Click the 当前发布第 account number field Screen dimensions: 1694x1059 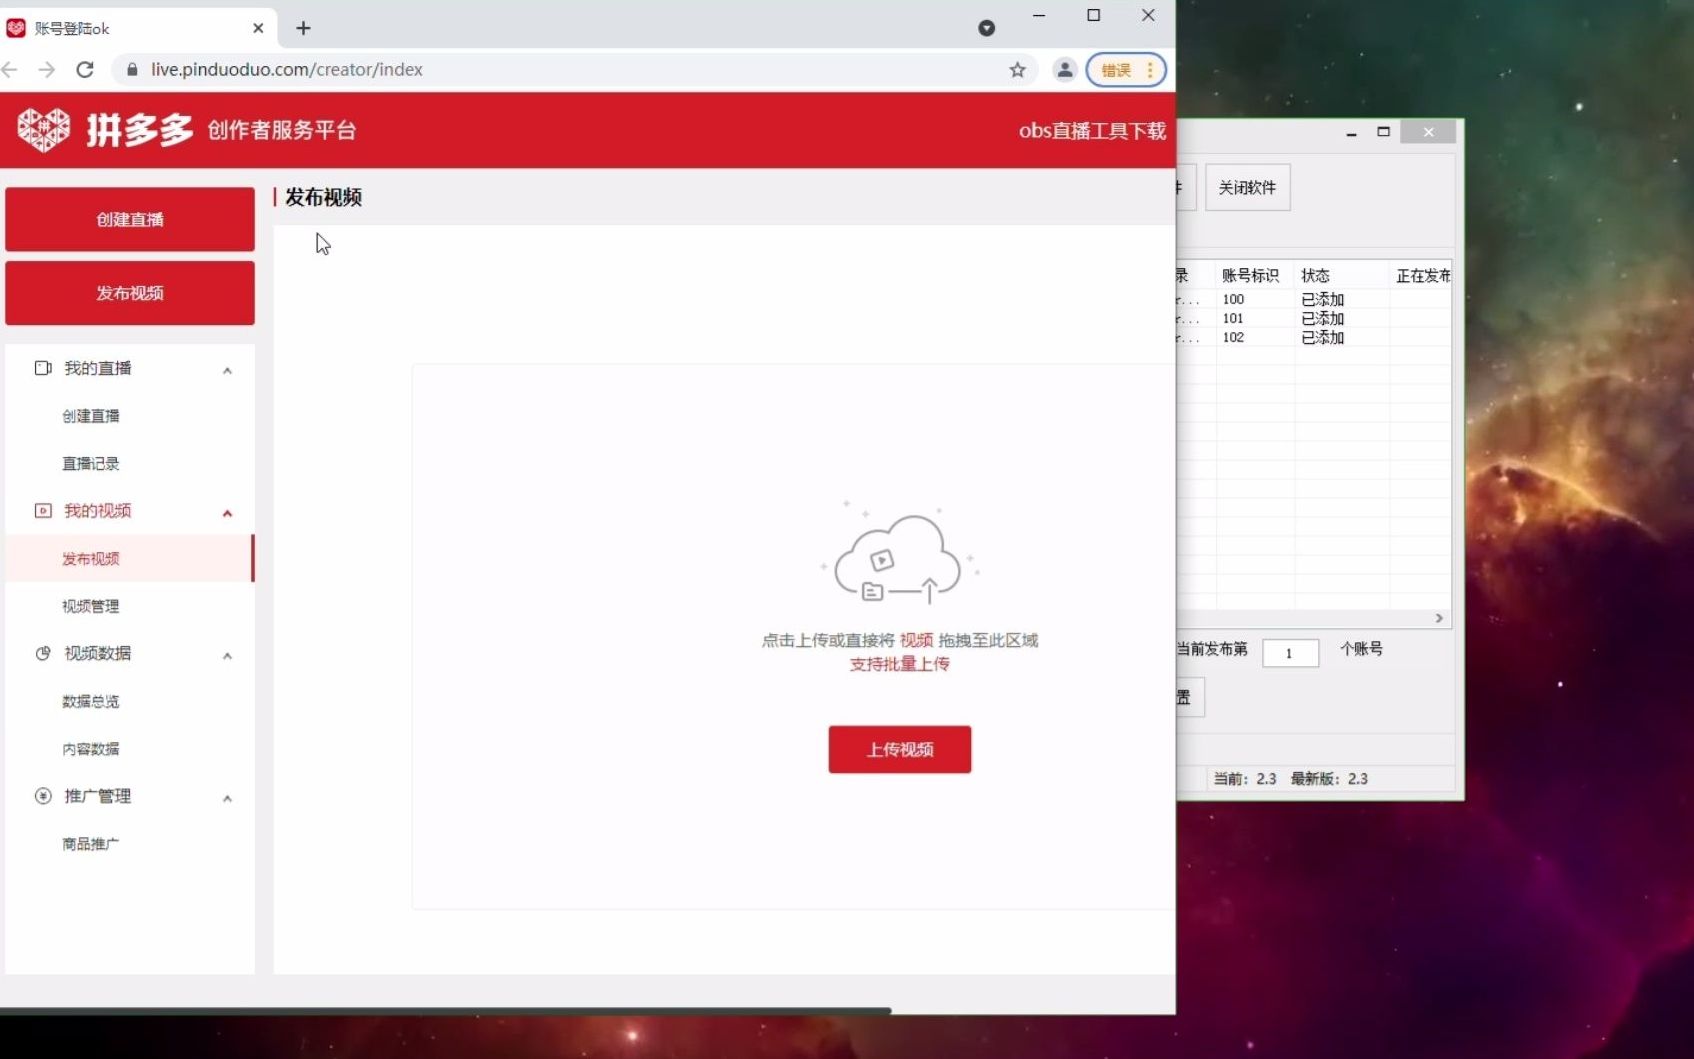coord(1290,653)
